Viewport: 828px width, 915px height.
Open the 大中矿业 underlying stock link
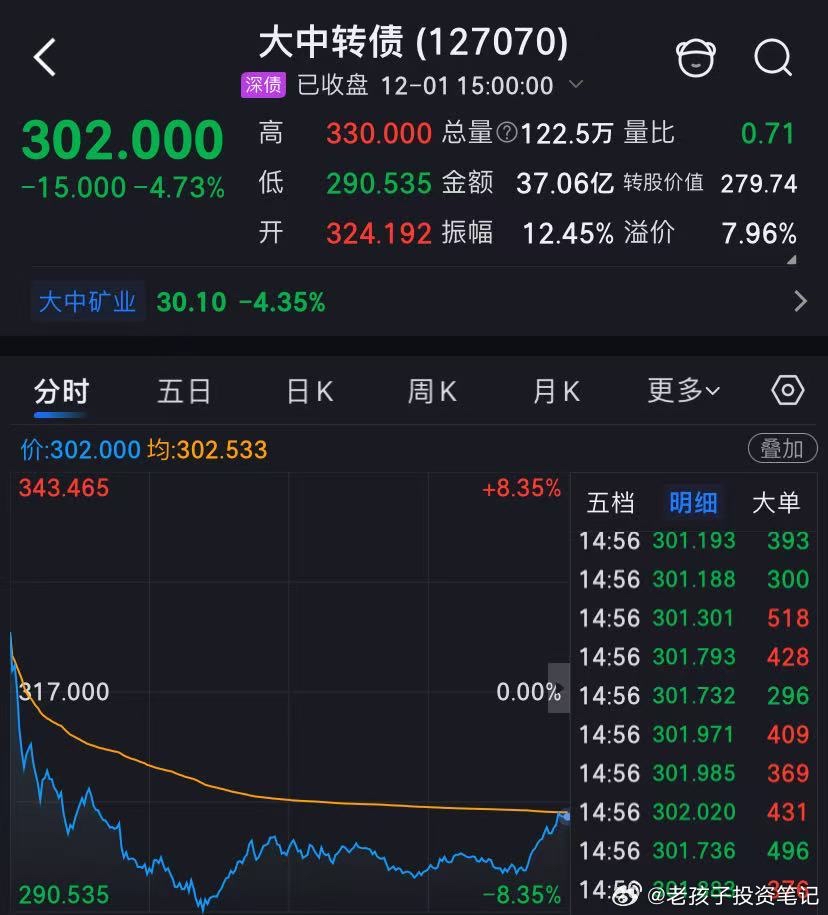[88, 302]
